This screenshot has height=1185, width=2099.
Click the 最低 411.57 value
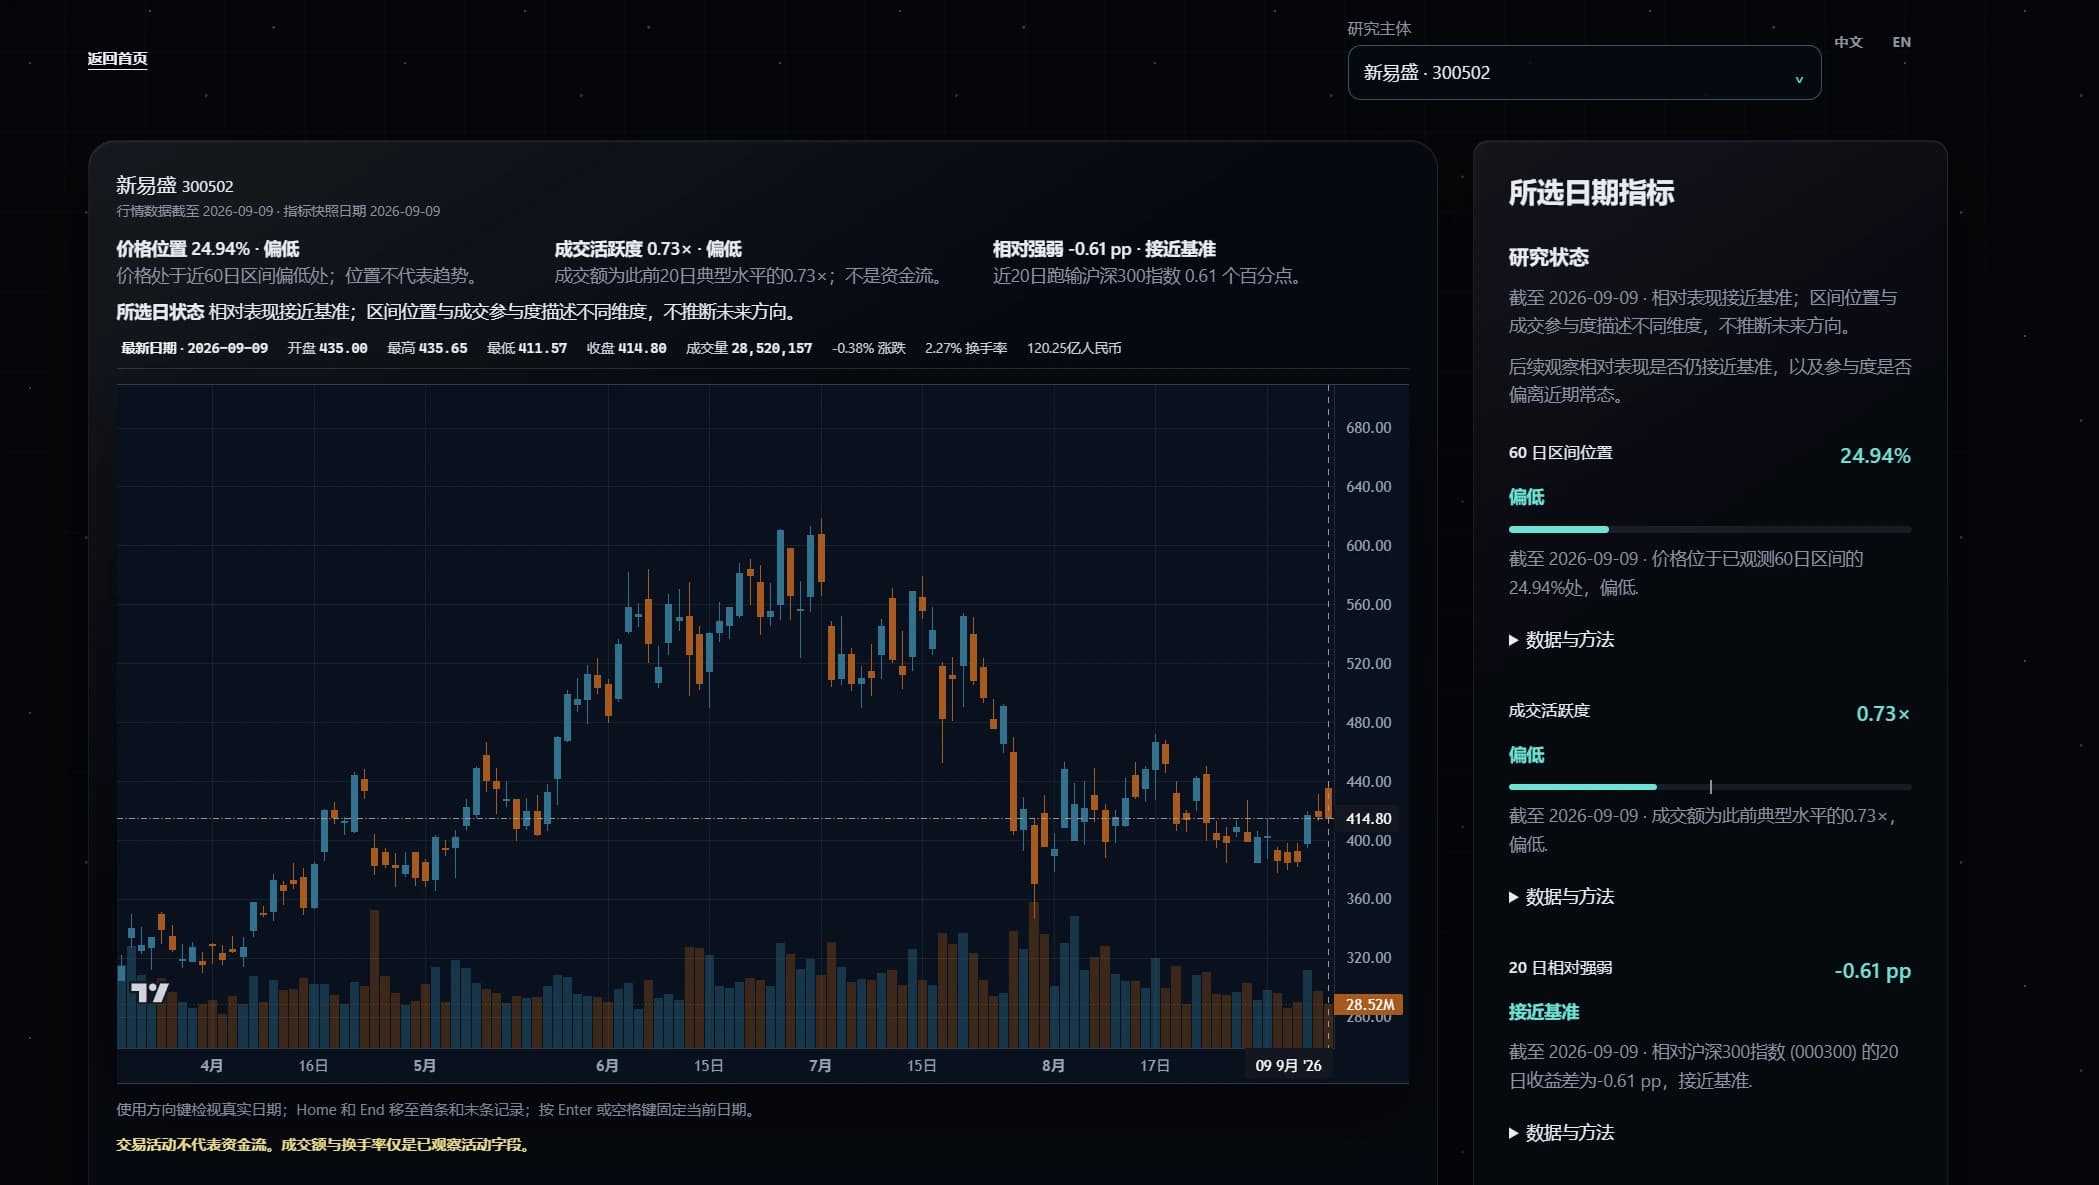[x=526, y=348]
